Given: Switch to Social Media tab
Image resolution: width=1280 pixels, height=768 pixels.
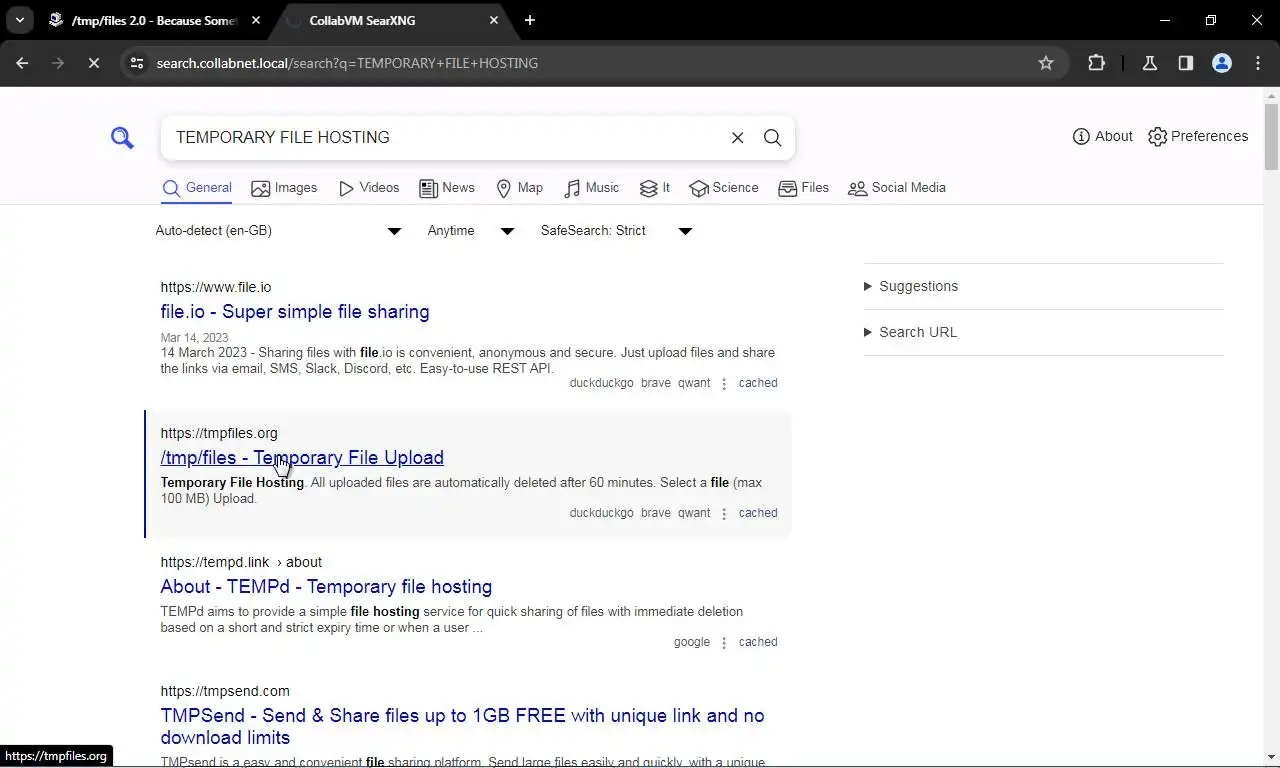Looking at the screenshot, I should [897, 188].
